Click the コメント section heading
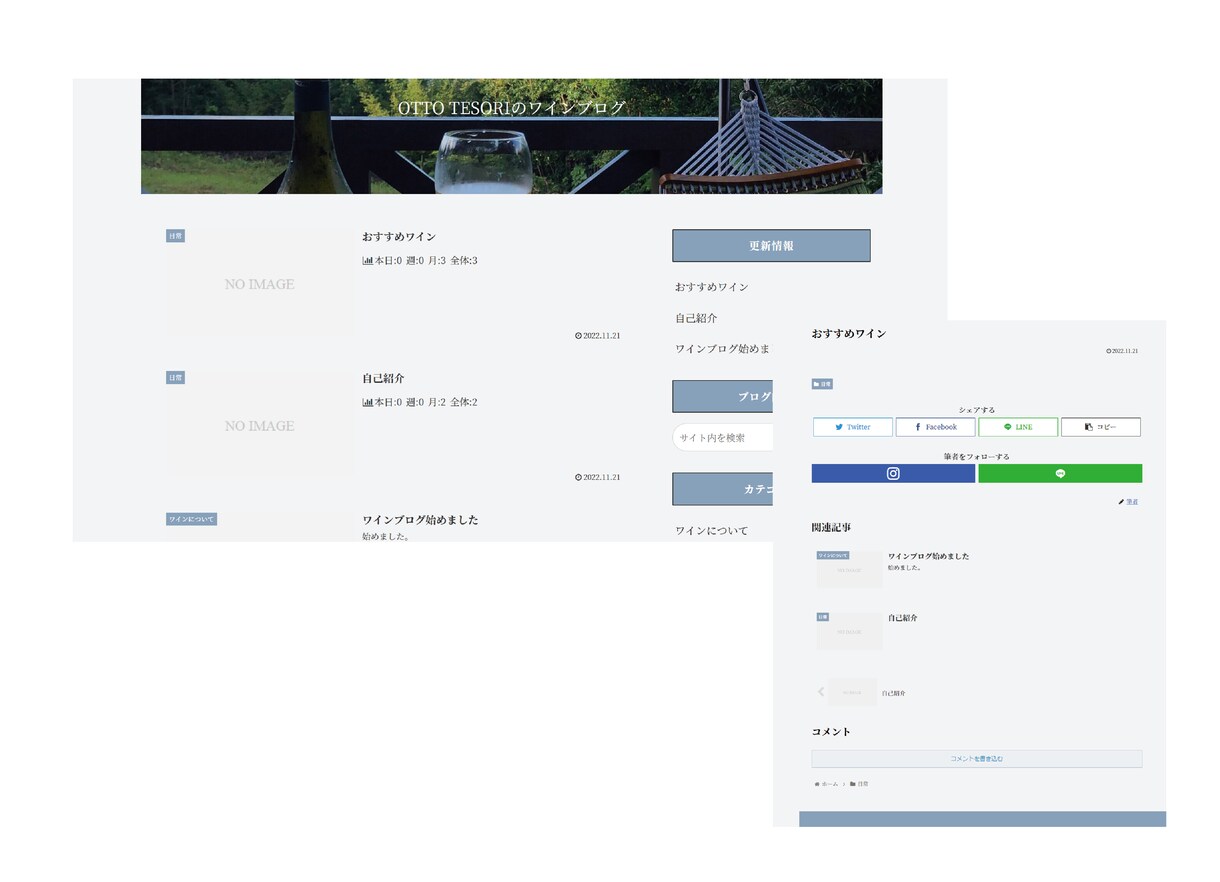 tap(831, 732)
